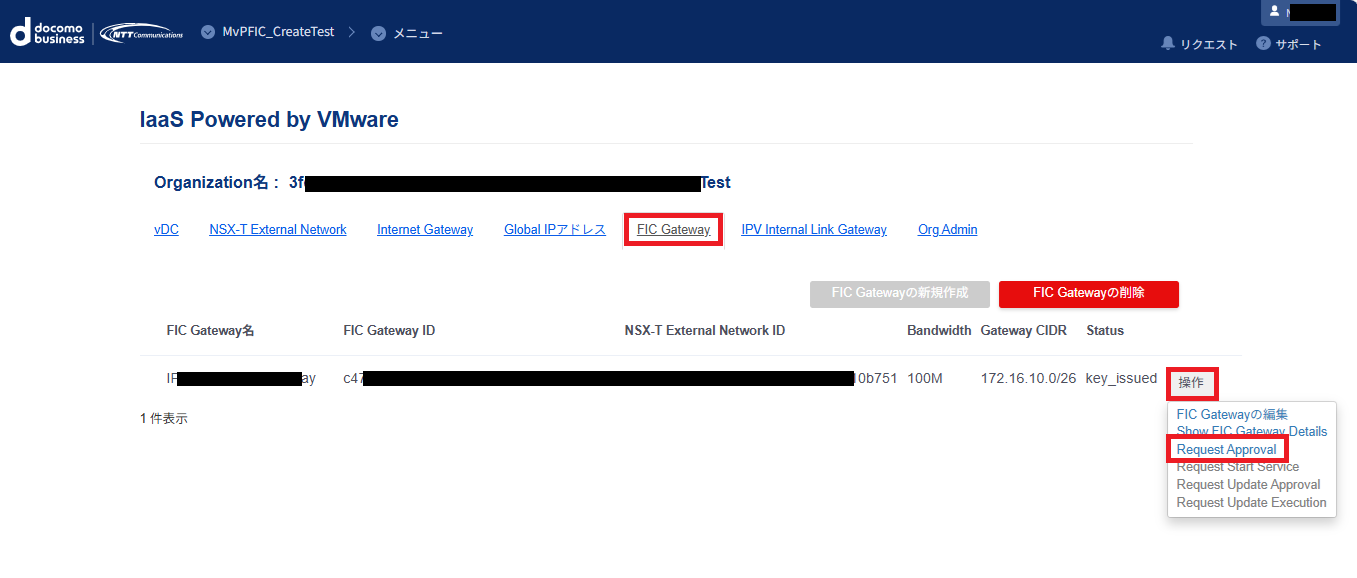Image resolution: width=1357 pixels, height=578 pixels.
Task: Open IPV Internal Link Gateway tab
Action: (x=814, y=229)
